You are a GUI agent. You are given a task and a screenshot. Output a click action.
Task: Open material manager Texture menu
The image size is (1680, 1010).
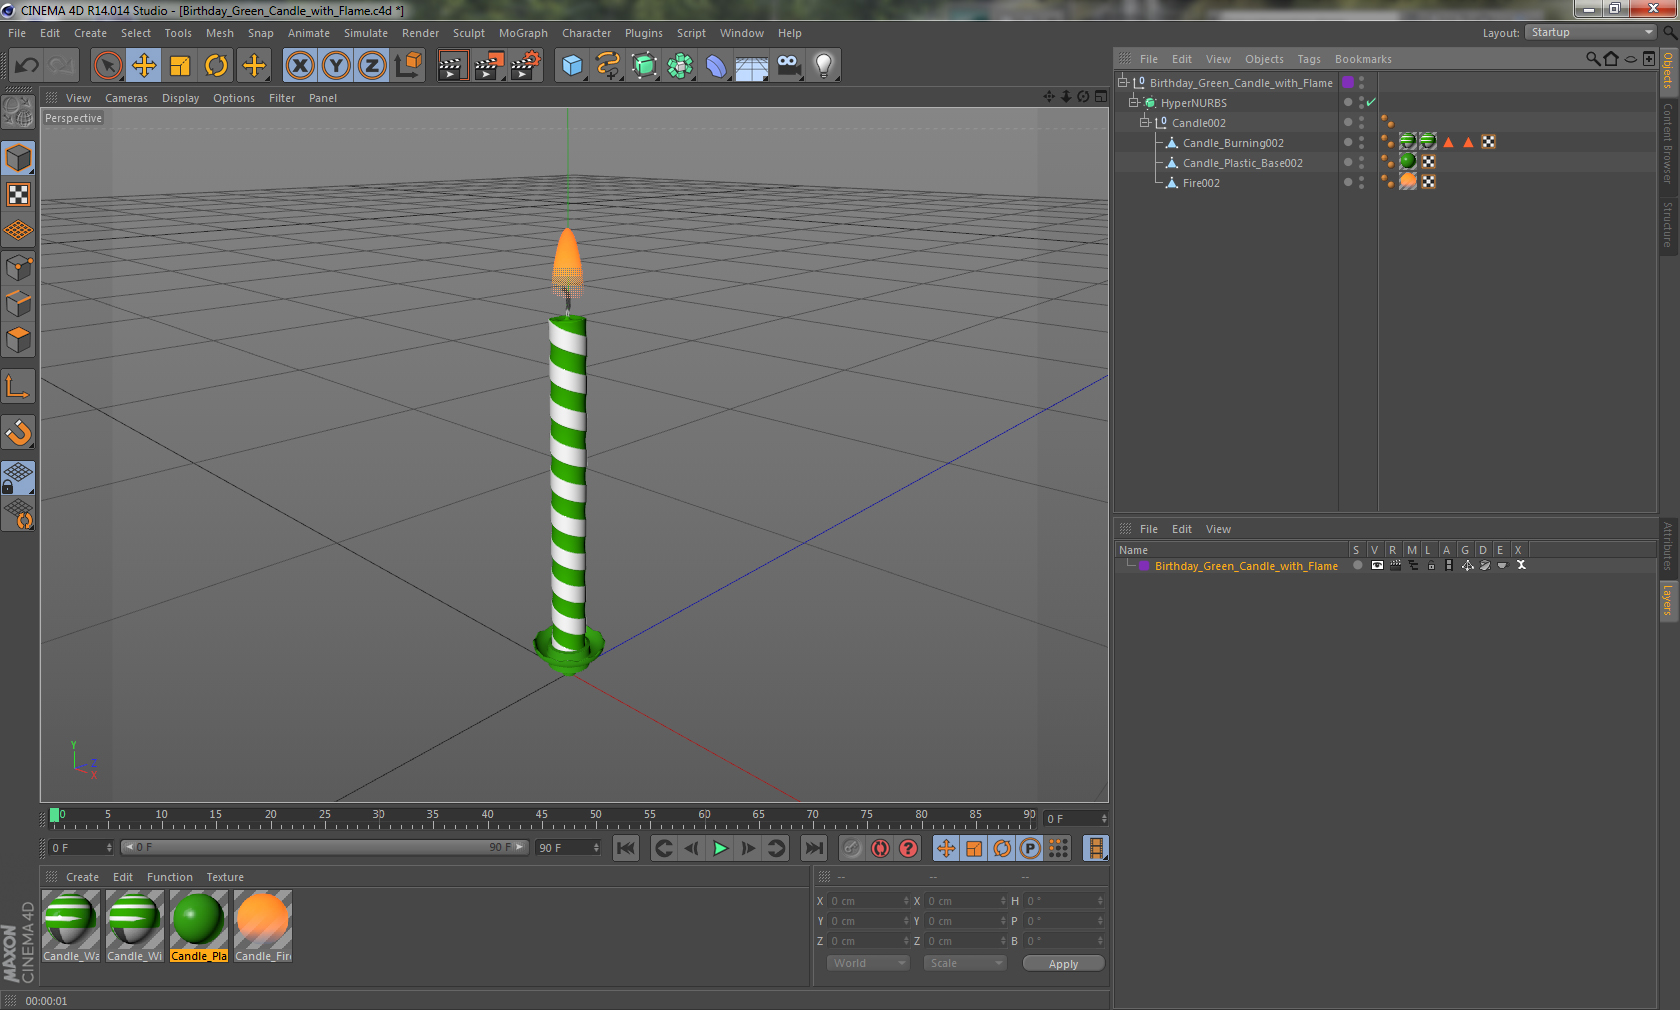[225, 877]
